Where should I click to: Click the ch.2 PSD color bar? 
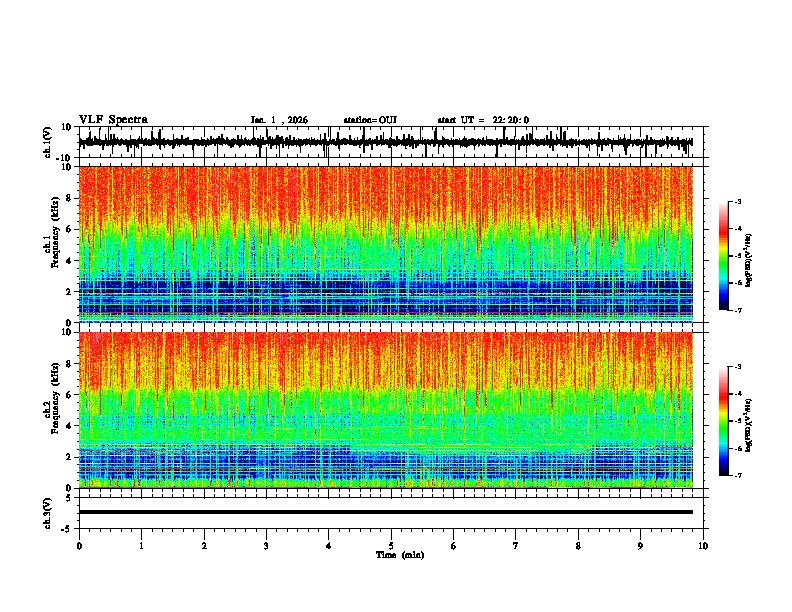click(723, 421)
